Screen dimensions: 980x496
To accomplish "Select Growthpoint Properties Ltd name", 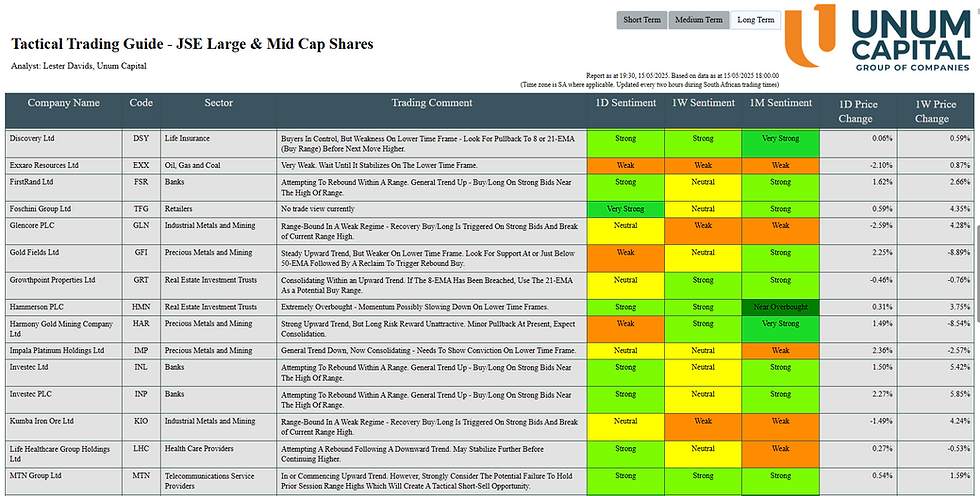I will (x=52, y=280).
